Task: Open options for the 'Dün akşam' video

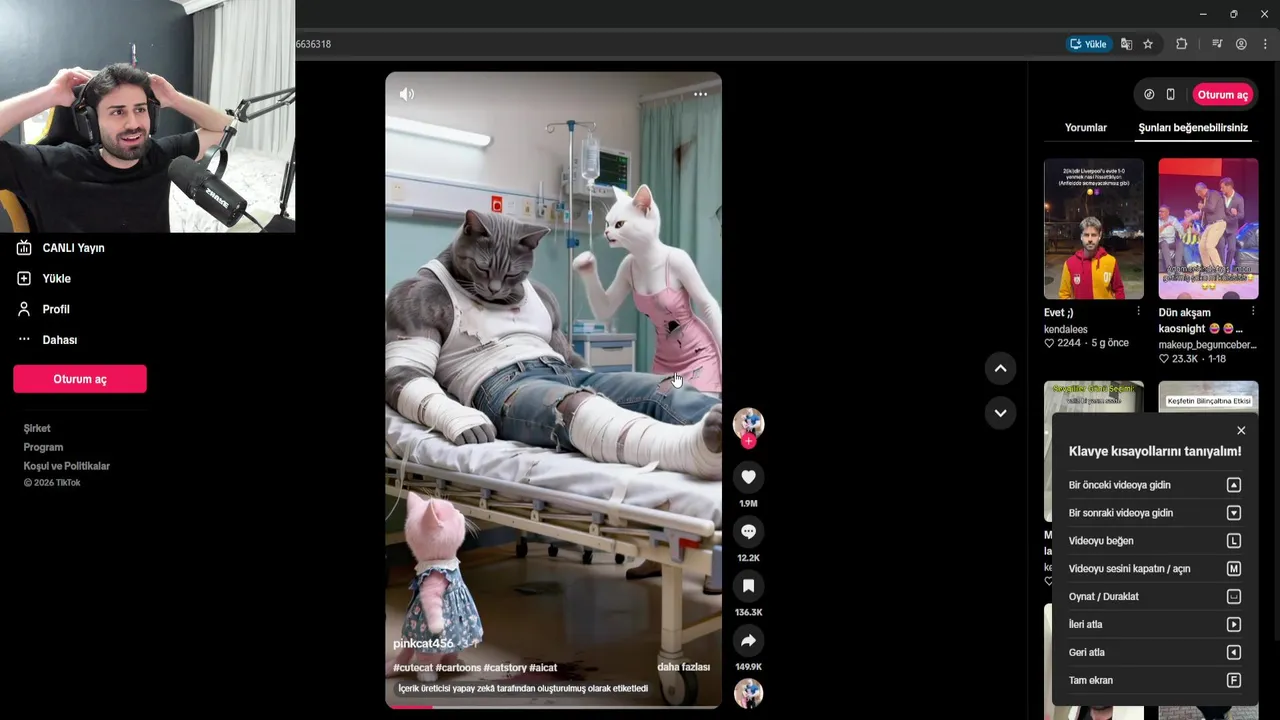Action: point(1253,311)
